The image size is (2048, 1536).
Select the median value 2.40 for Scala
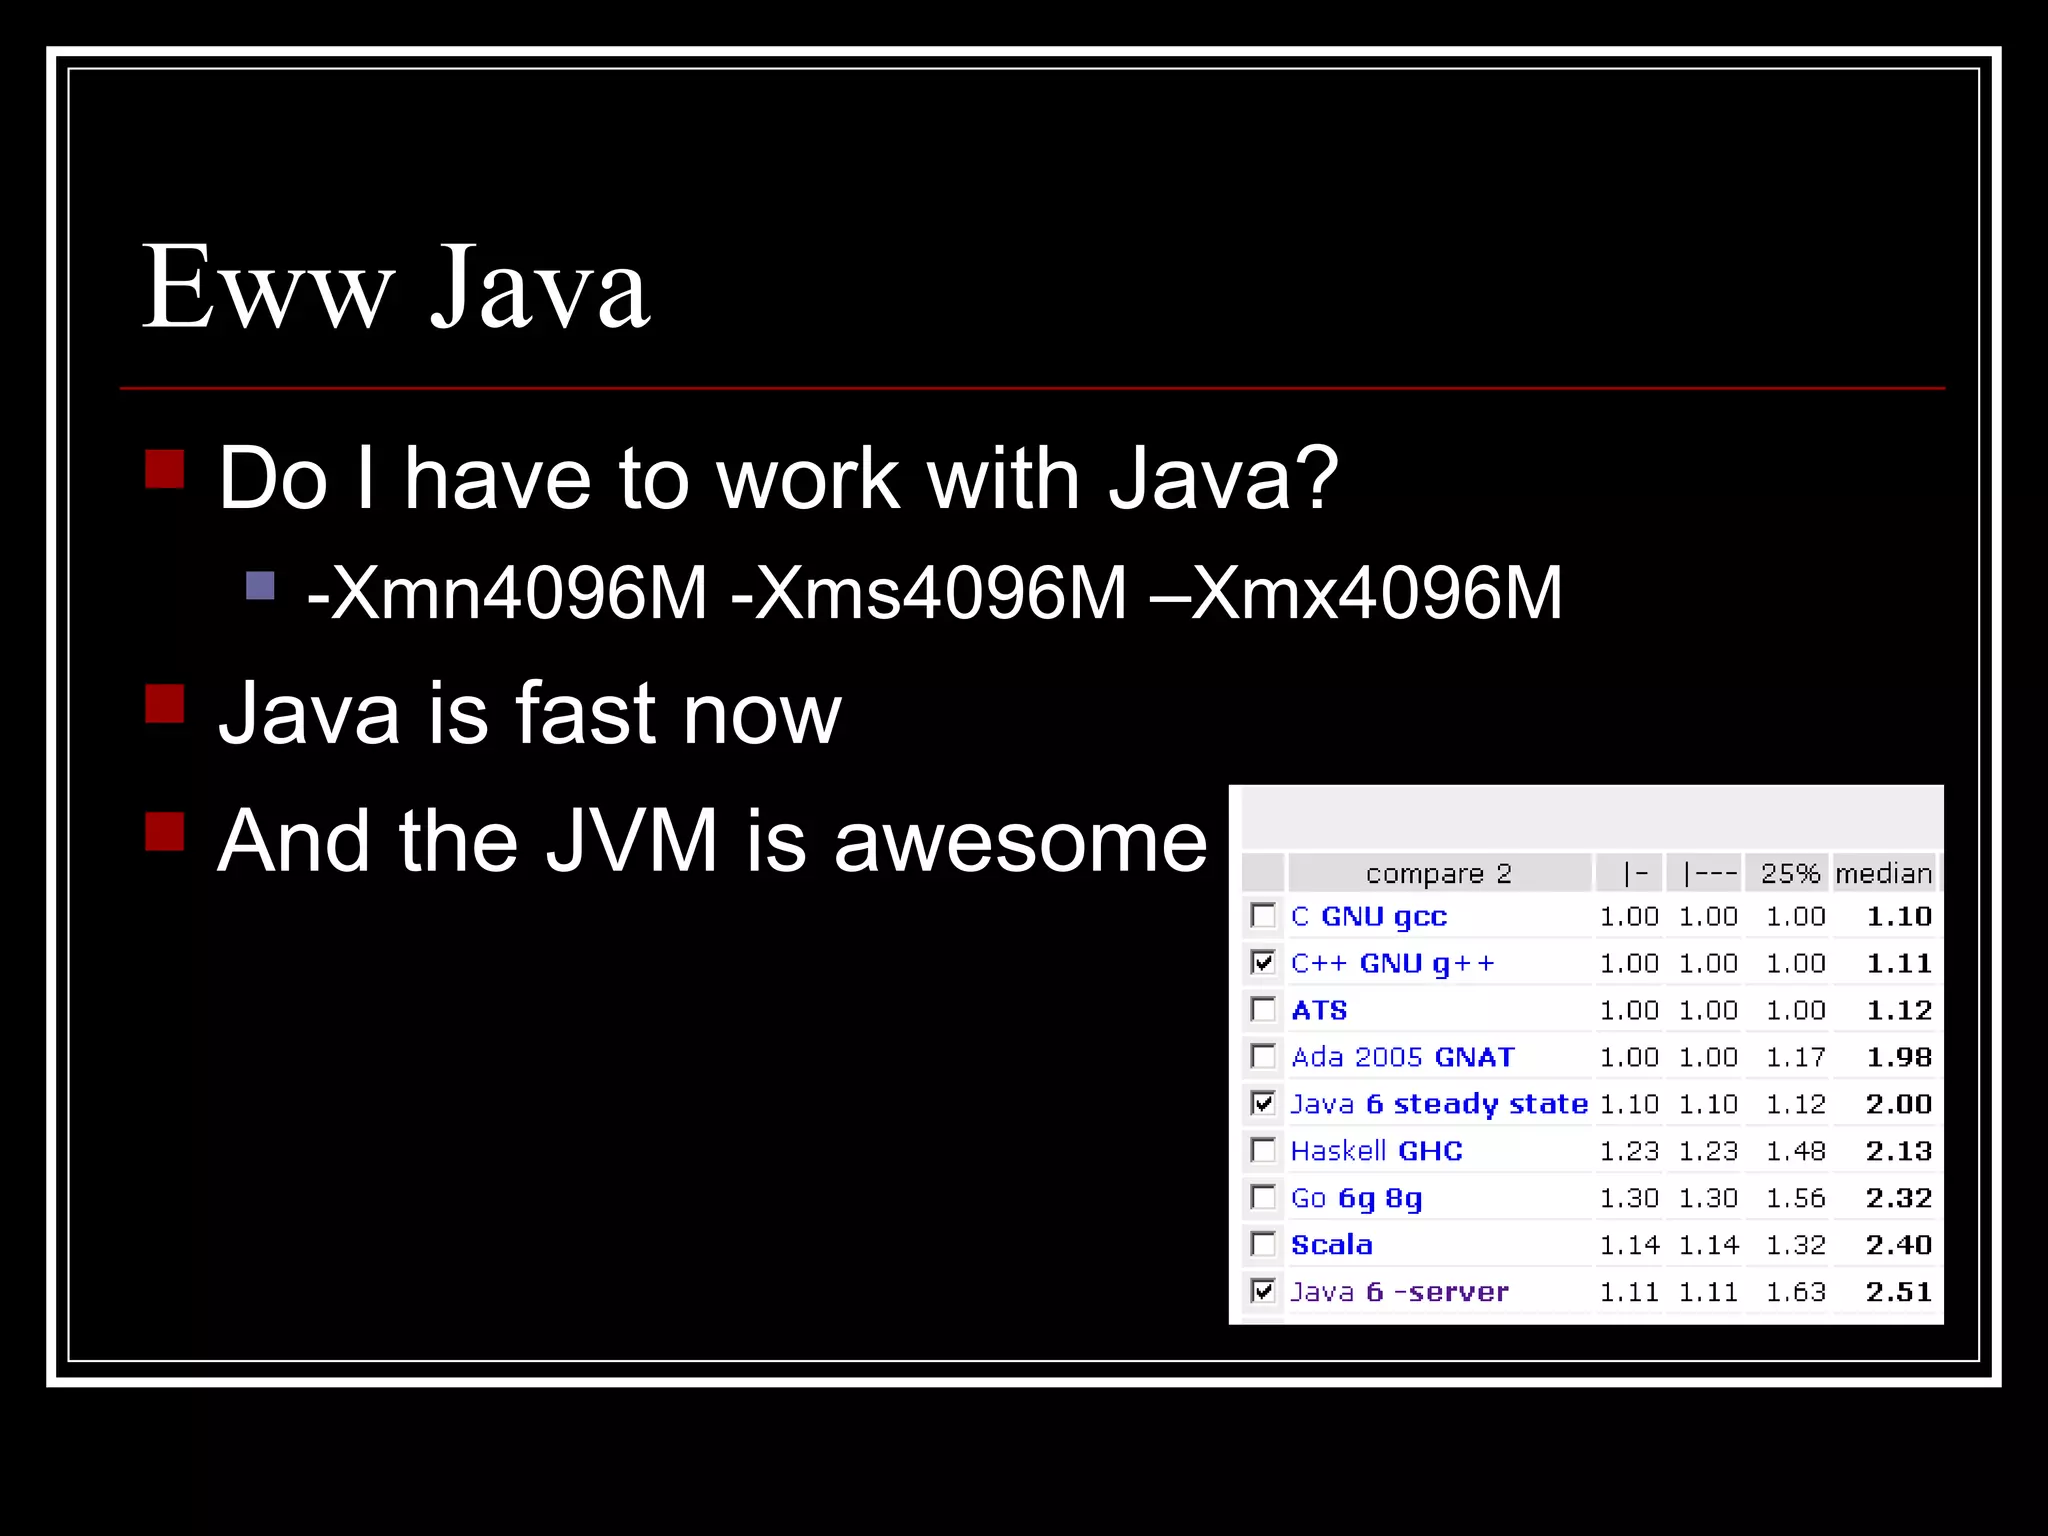1899,1245
